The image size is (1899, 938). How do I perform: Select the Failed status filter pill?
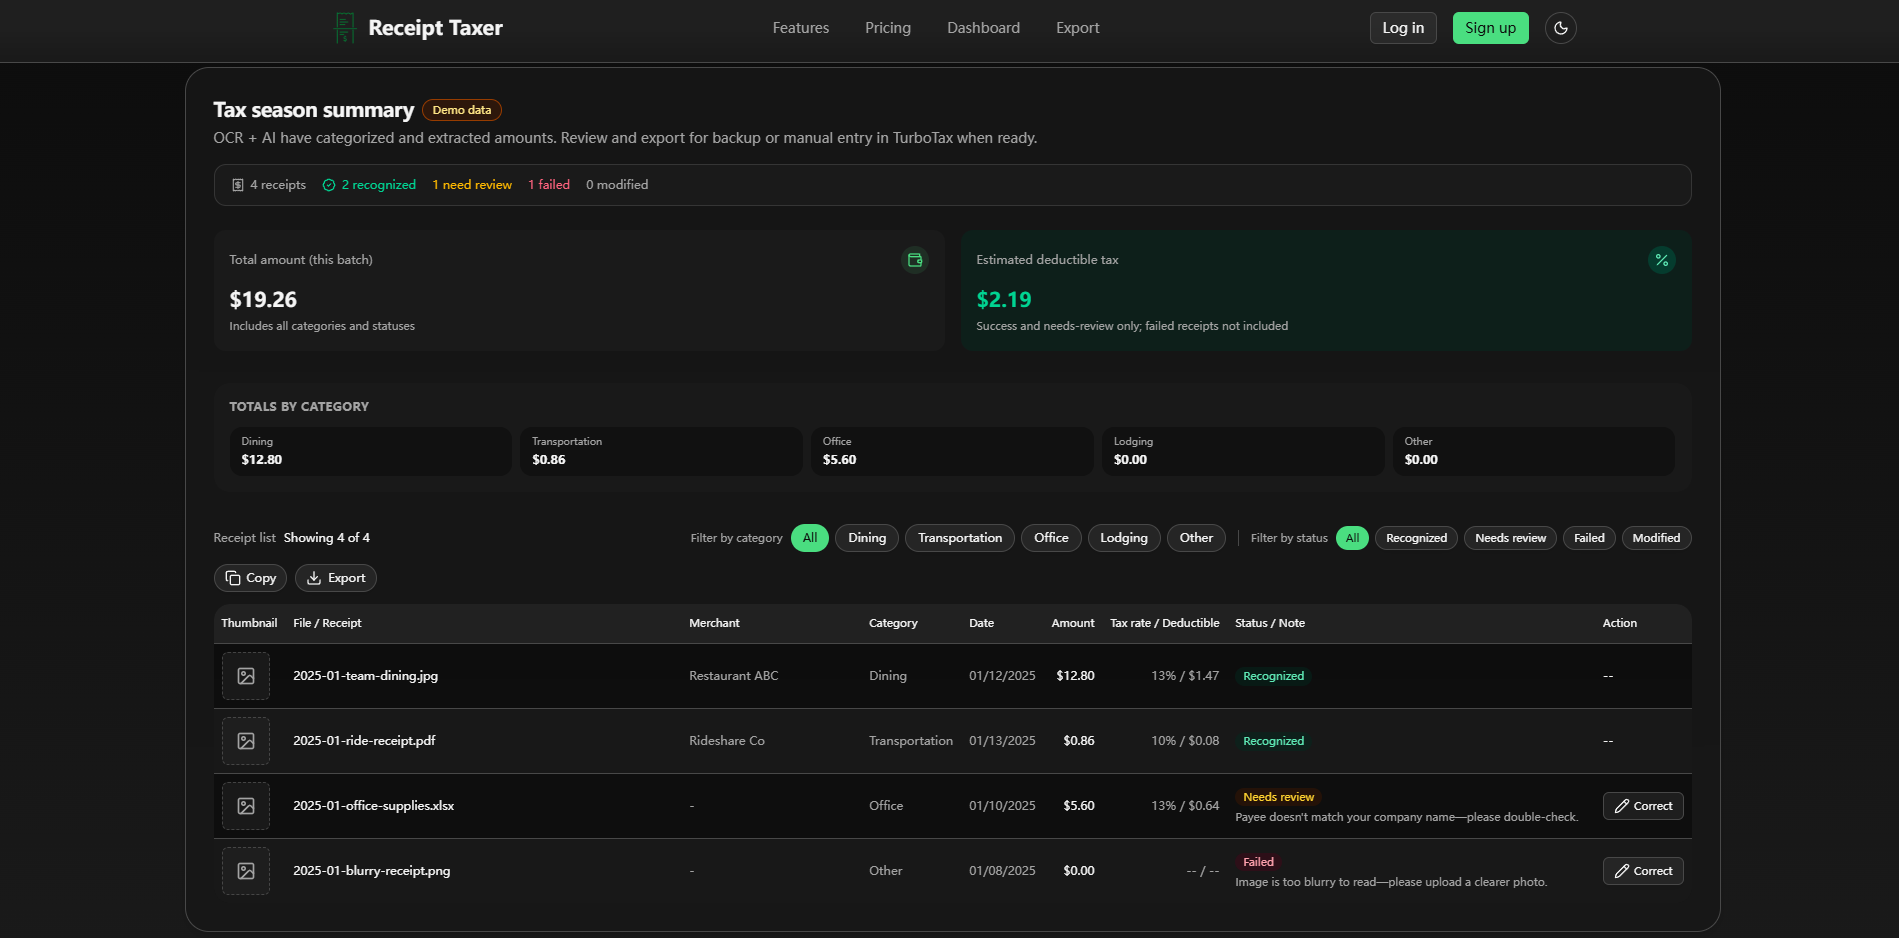1588,538
